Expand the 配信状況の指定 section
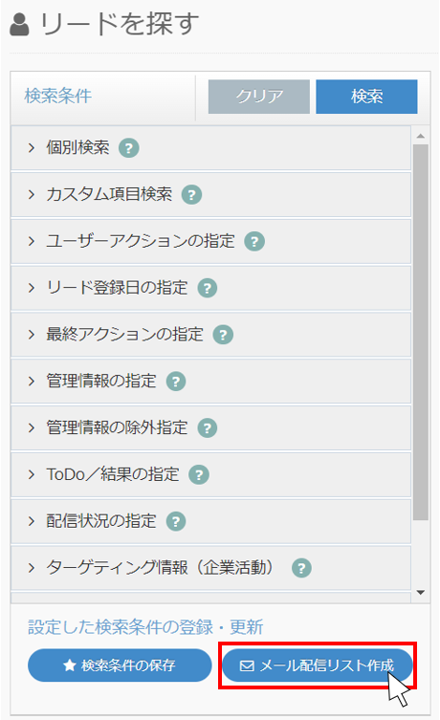 click(211, 521)
